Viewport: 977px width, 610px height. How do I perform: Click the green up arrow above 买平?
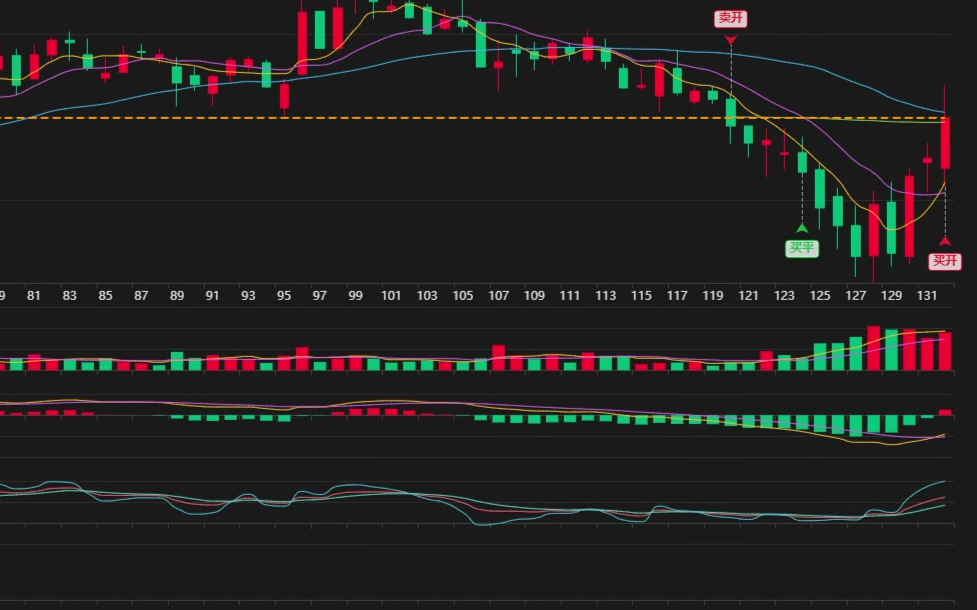click(802, 228)
